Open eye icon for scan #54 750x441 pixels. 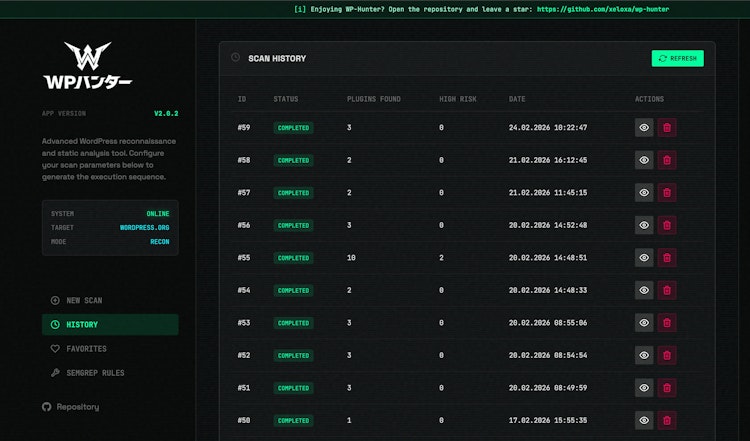pyautogui.click(x=644, y=290)
